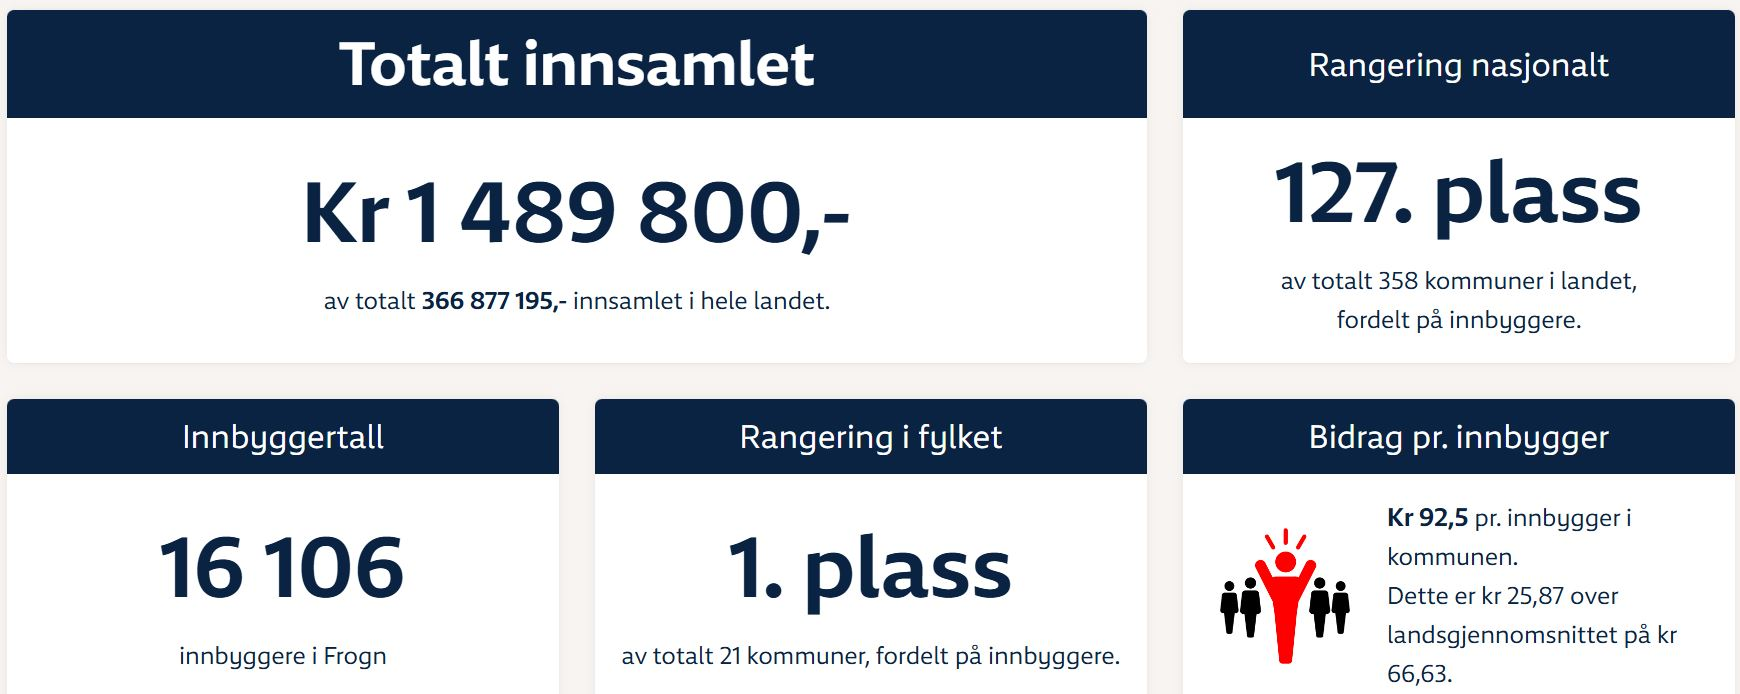Click the Kr 1 489 800,- amount
Screen dimensions: 1740x694
[577, 213]
